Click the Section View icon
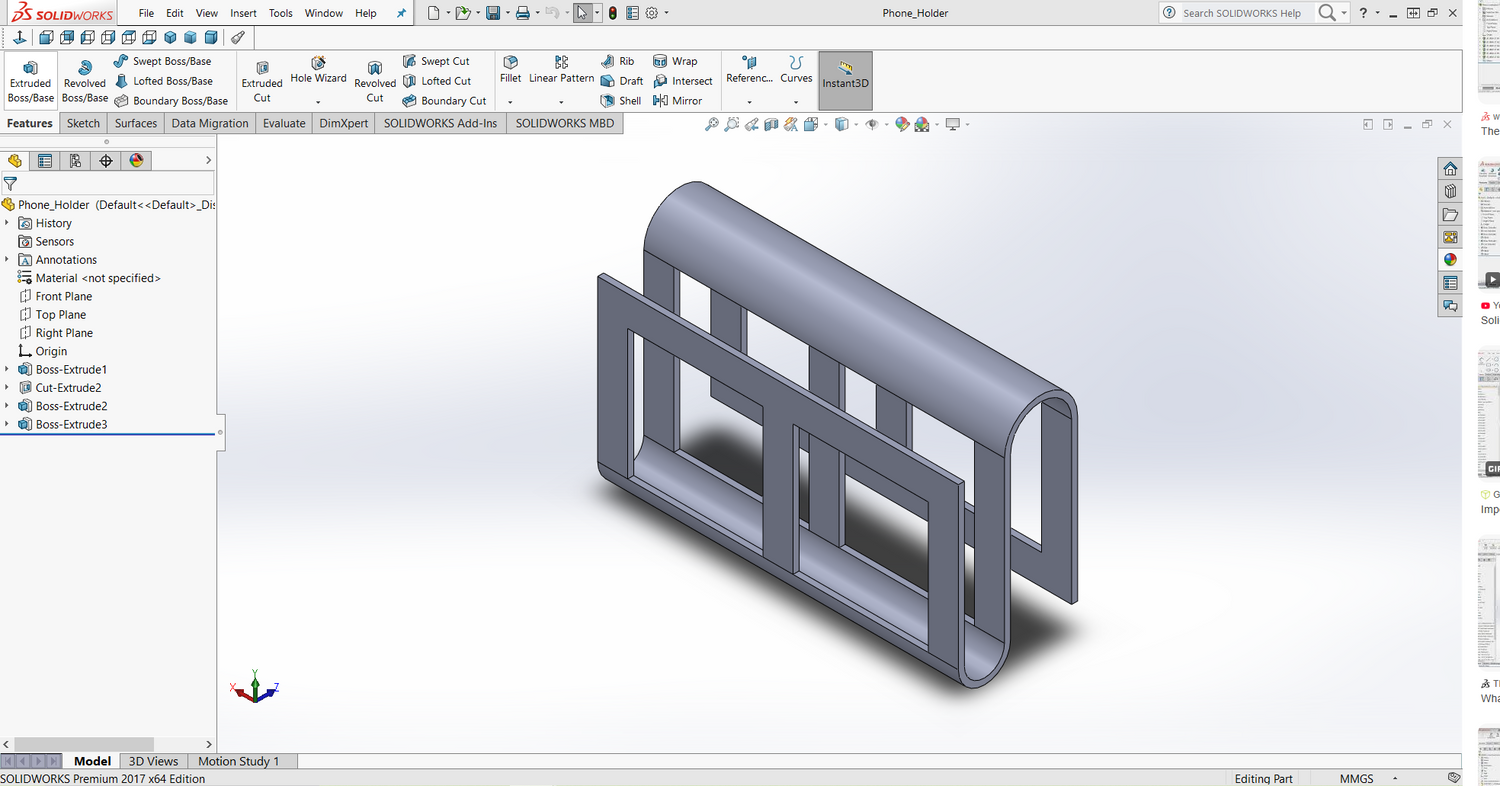This screenshot has height=786, width=1500. tap(771, 124)
